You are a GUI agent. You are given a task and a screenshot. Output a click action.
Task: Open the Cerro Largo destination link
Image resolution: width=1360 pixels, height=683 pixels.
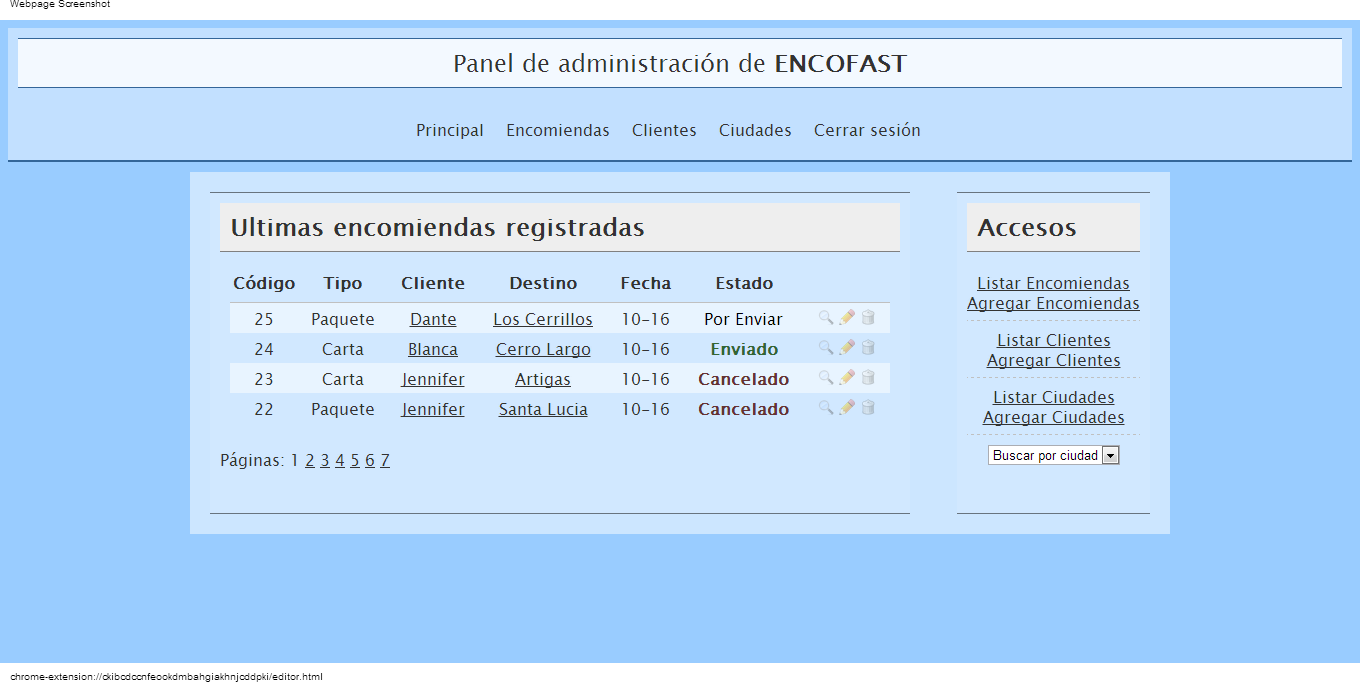pos(543,348)
